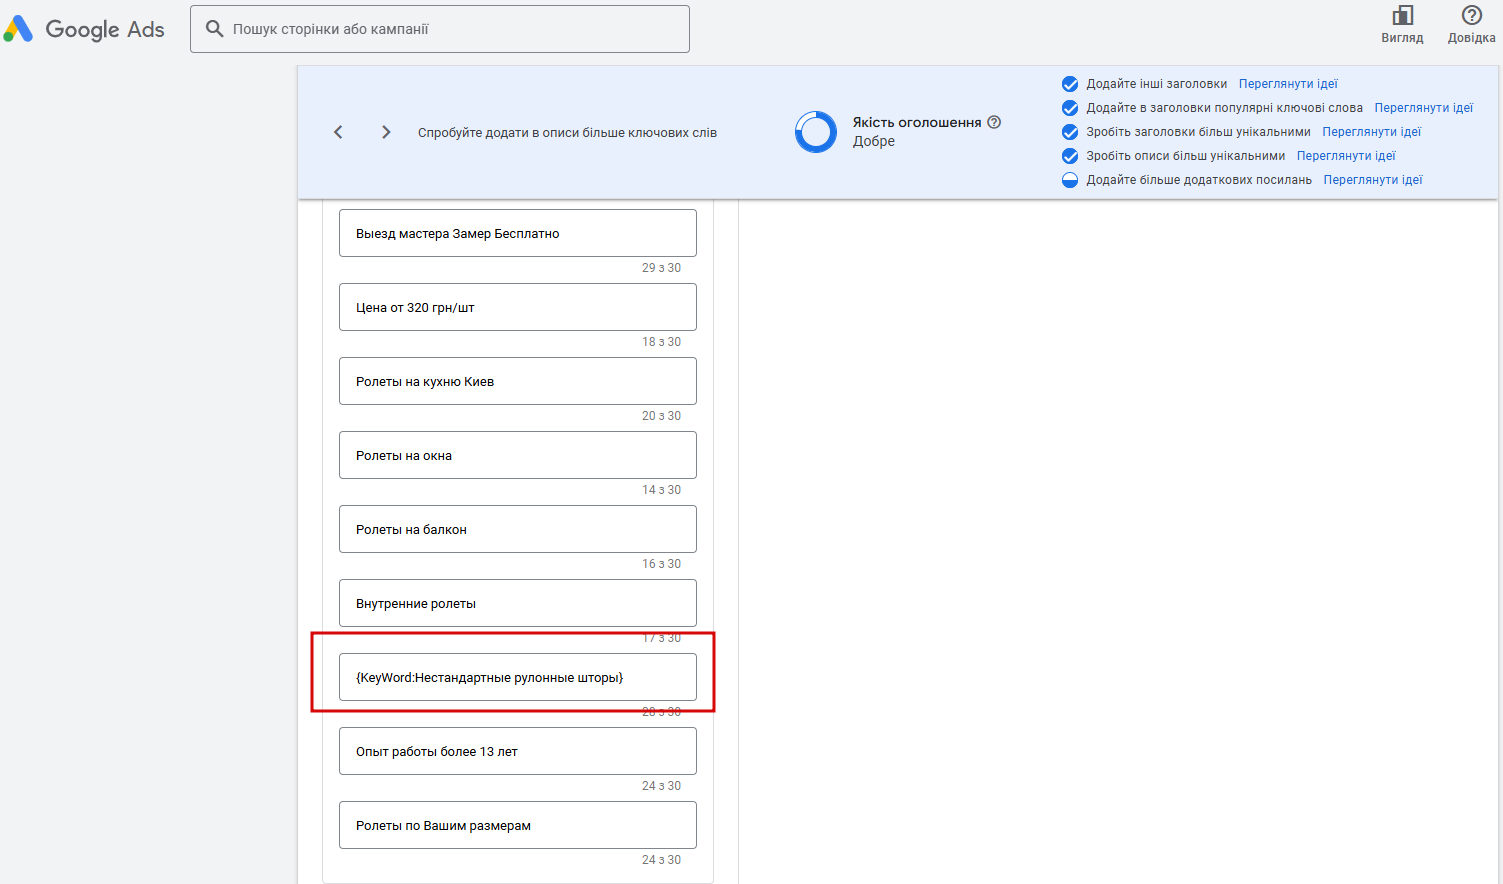Edit the KeyWord Нестандартные рулонные шторы headline
The image size is (1503, 884).
[518, 677]
